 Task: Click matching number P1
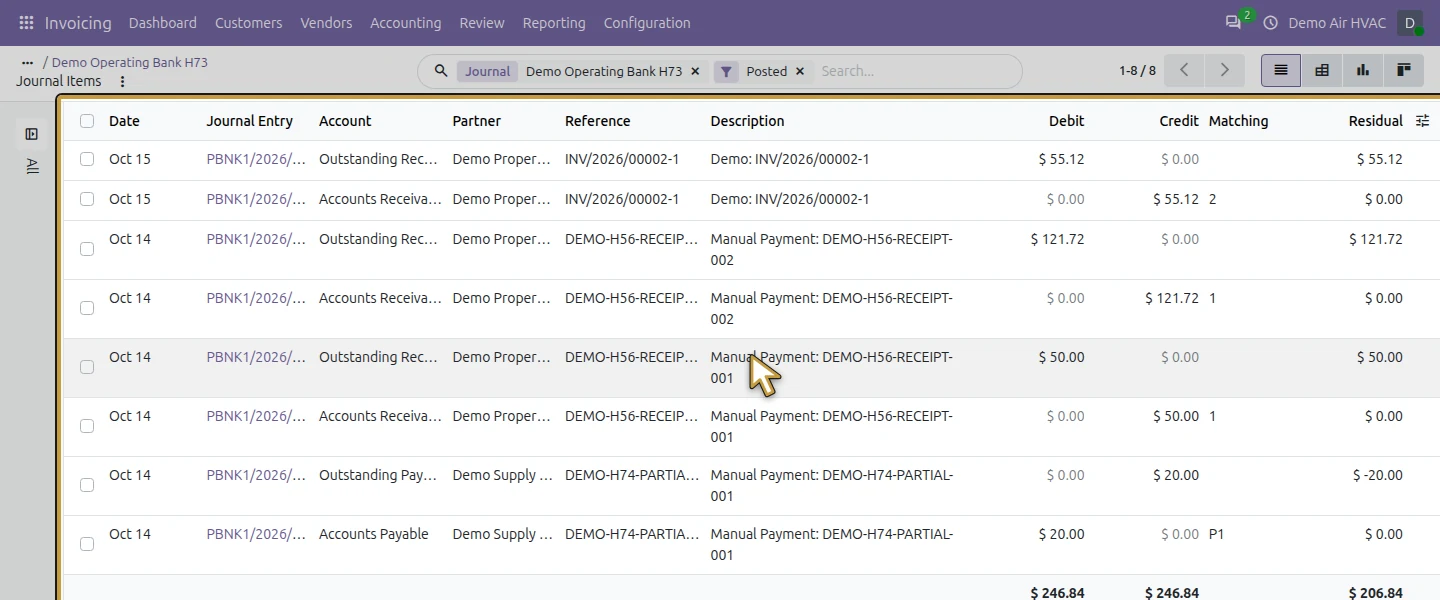(x=1216, y=534)
